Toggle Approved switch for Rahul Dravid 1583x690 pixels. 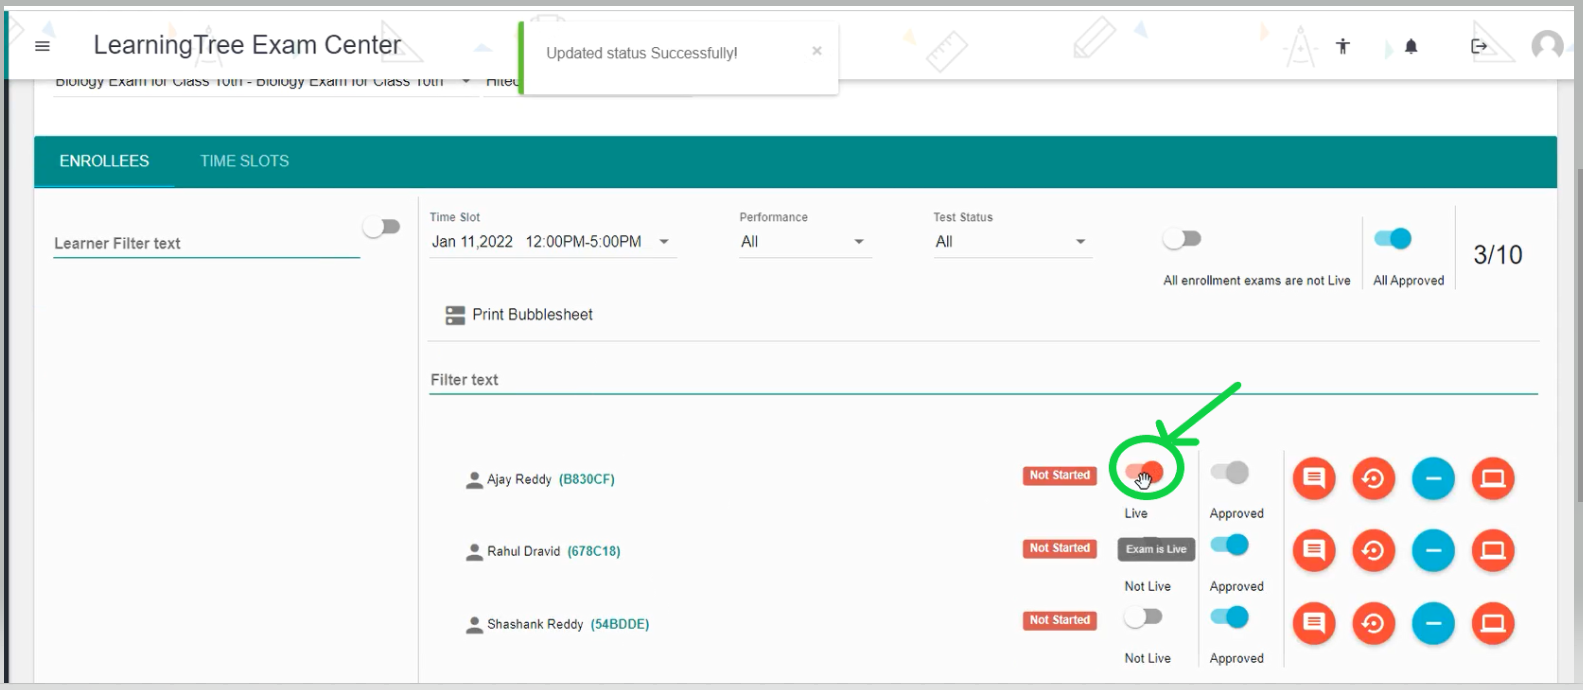click(x=1230, y=545)
